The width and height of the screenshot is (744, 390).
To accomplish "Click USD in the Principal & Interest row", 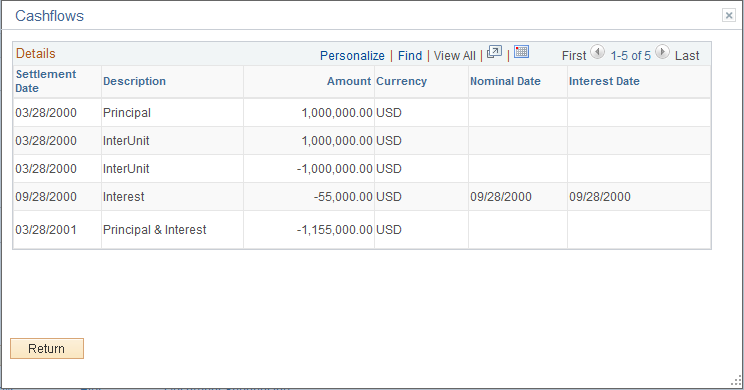I will coord(389,230).
